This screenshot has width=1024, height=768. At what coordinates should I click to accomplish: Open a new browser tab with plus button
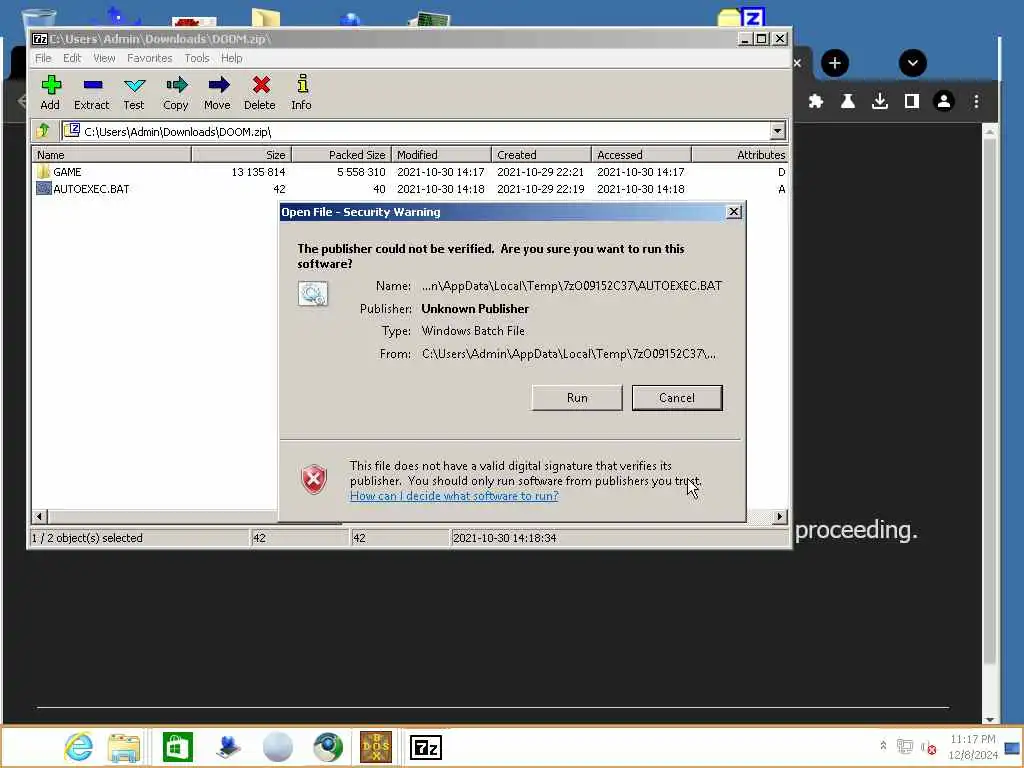[835, 63]
